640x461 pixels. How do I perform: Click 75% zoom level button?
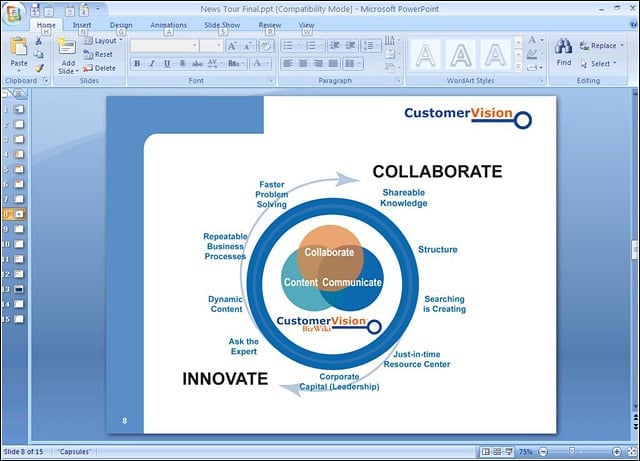[x=526, y=452]
